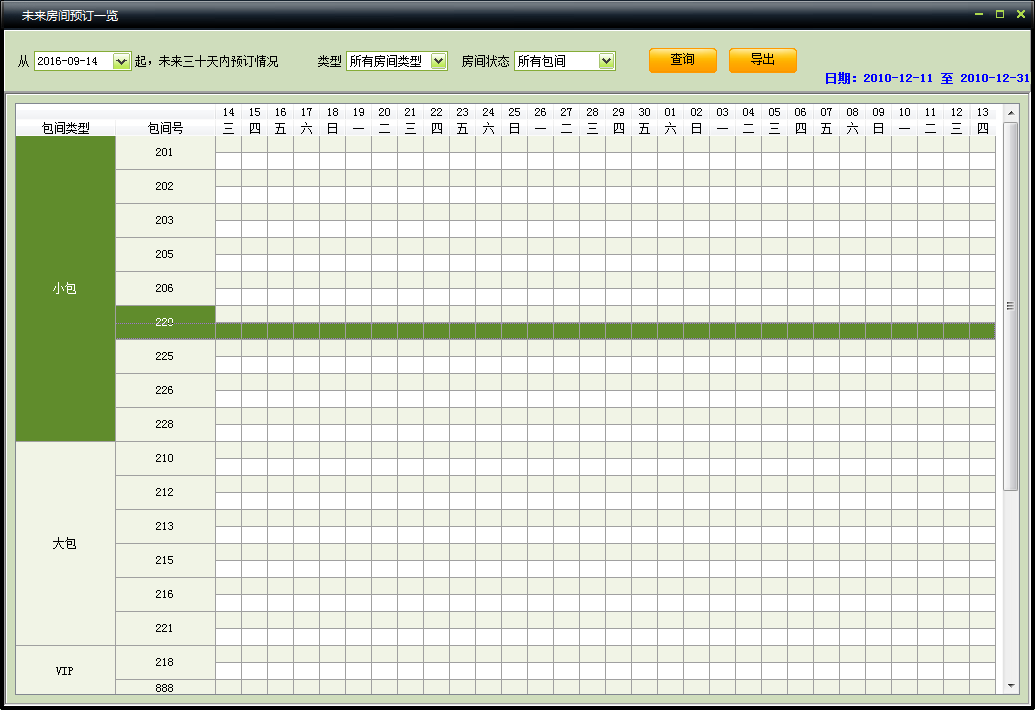Click the day 01 column header

[670, 120]
